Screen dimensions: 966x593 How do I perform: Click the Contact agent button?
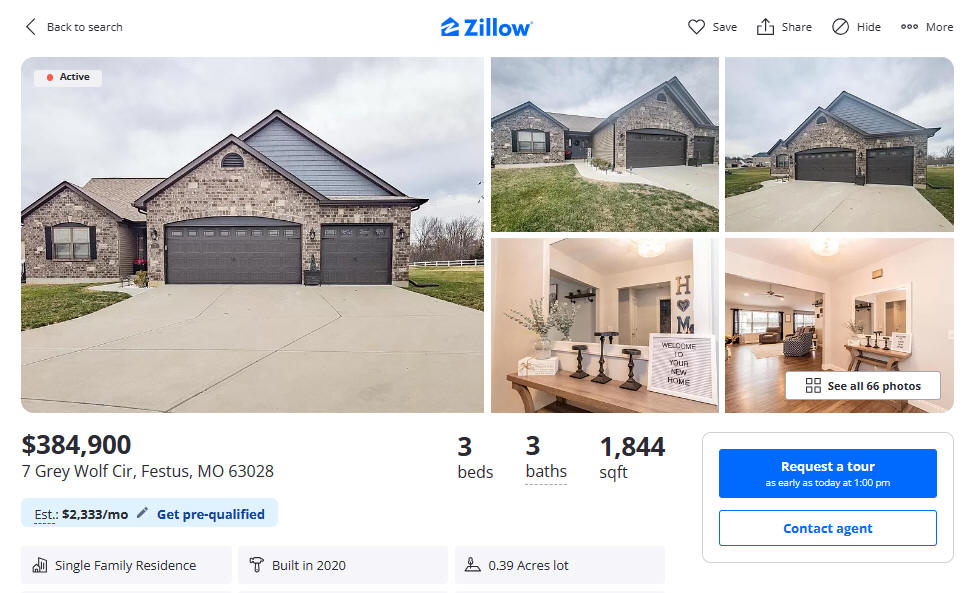[x=827, y=528]
